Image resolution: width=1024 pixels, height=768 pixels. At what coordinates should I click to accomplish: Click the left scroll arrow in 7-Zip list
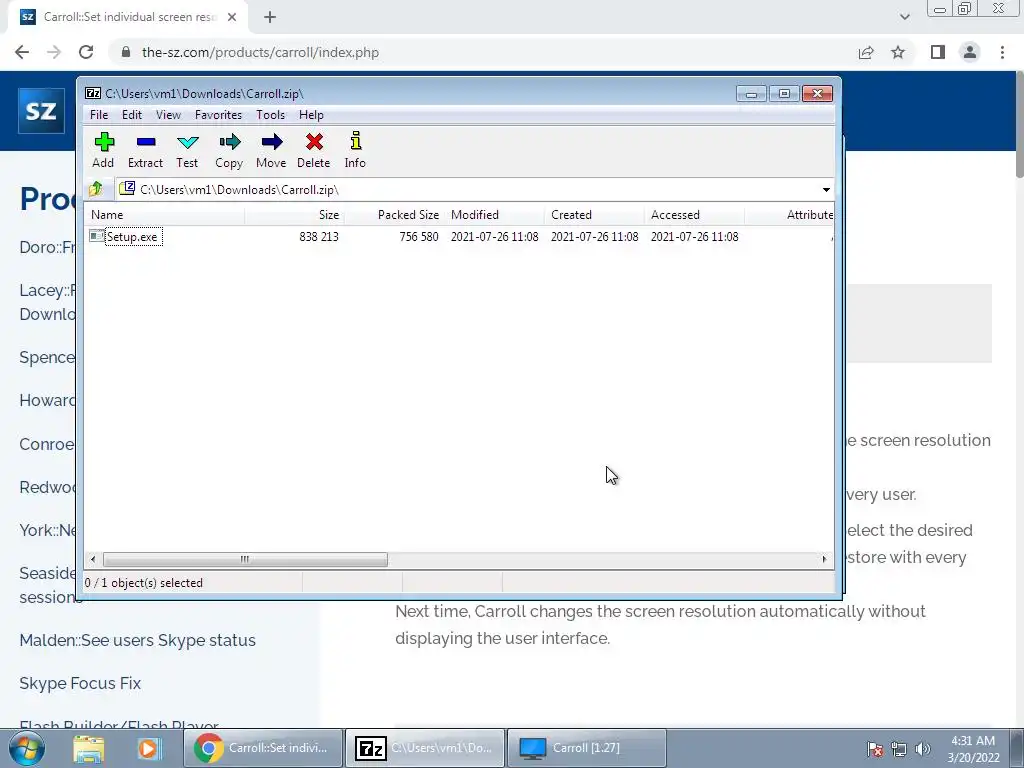pos(93,560)
